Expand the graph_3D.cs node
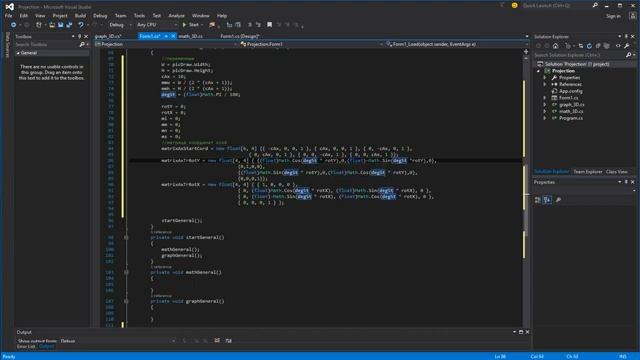This screenshot has height=360, width=640. pos(544,104)
